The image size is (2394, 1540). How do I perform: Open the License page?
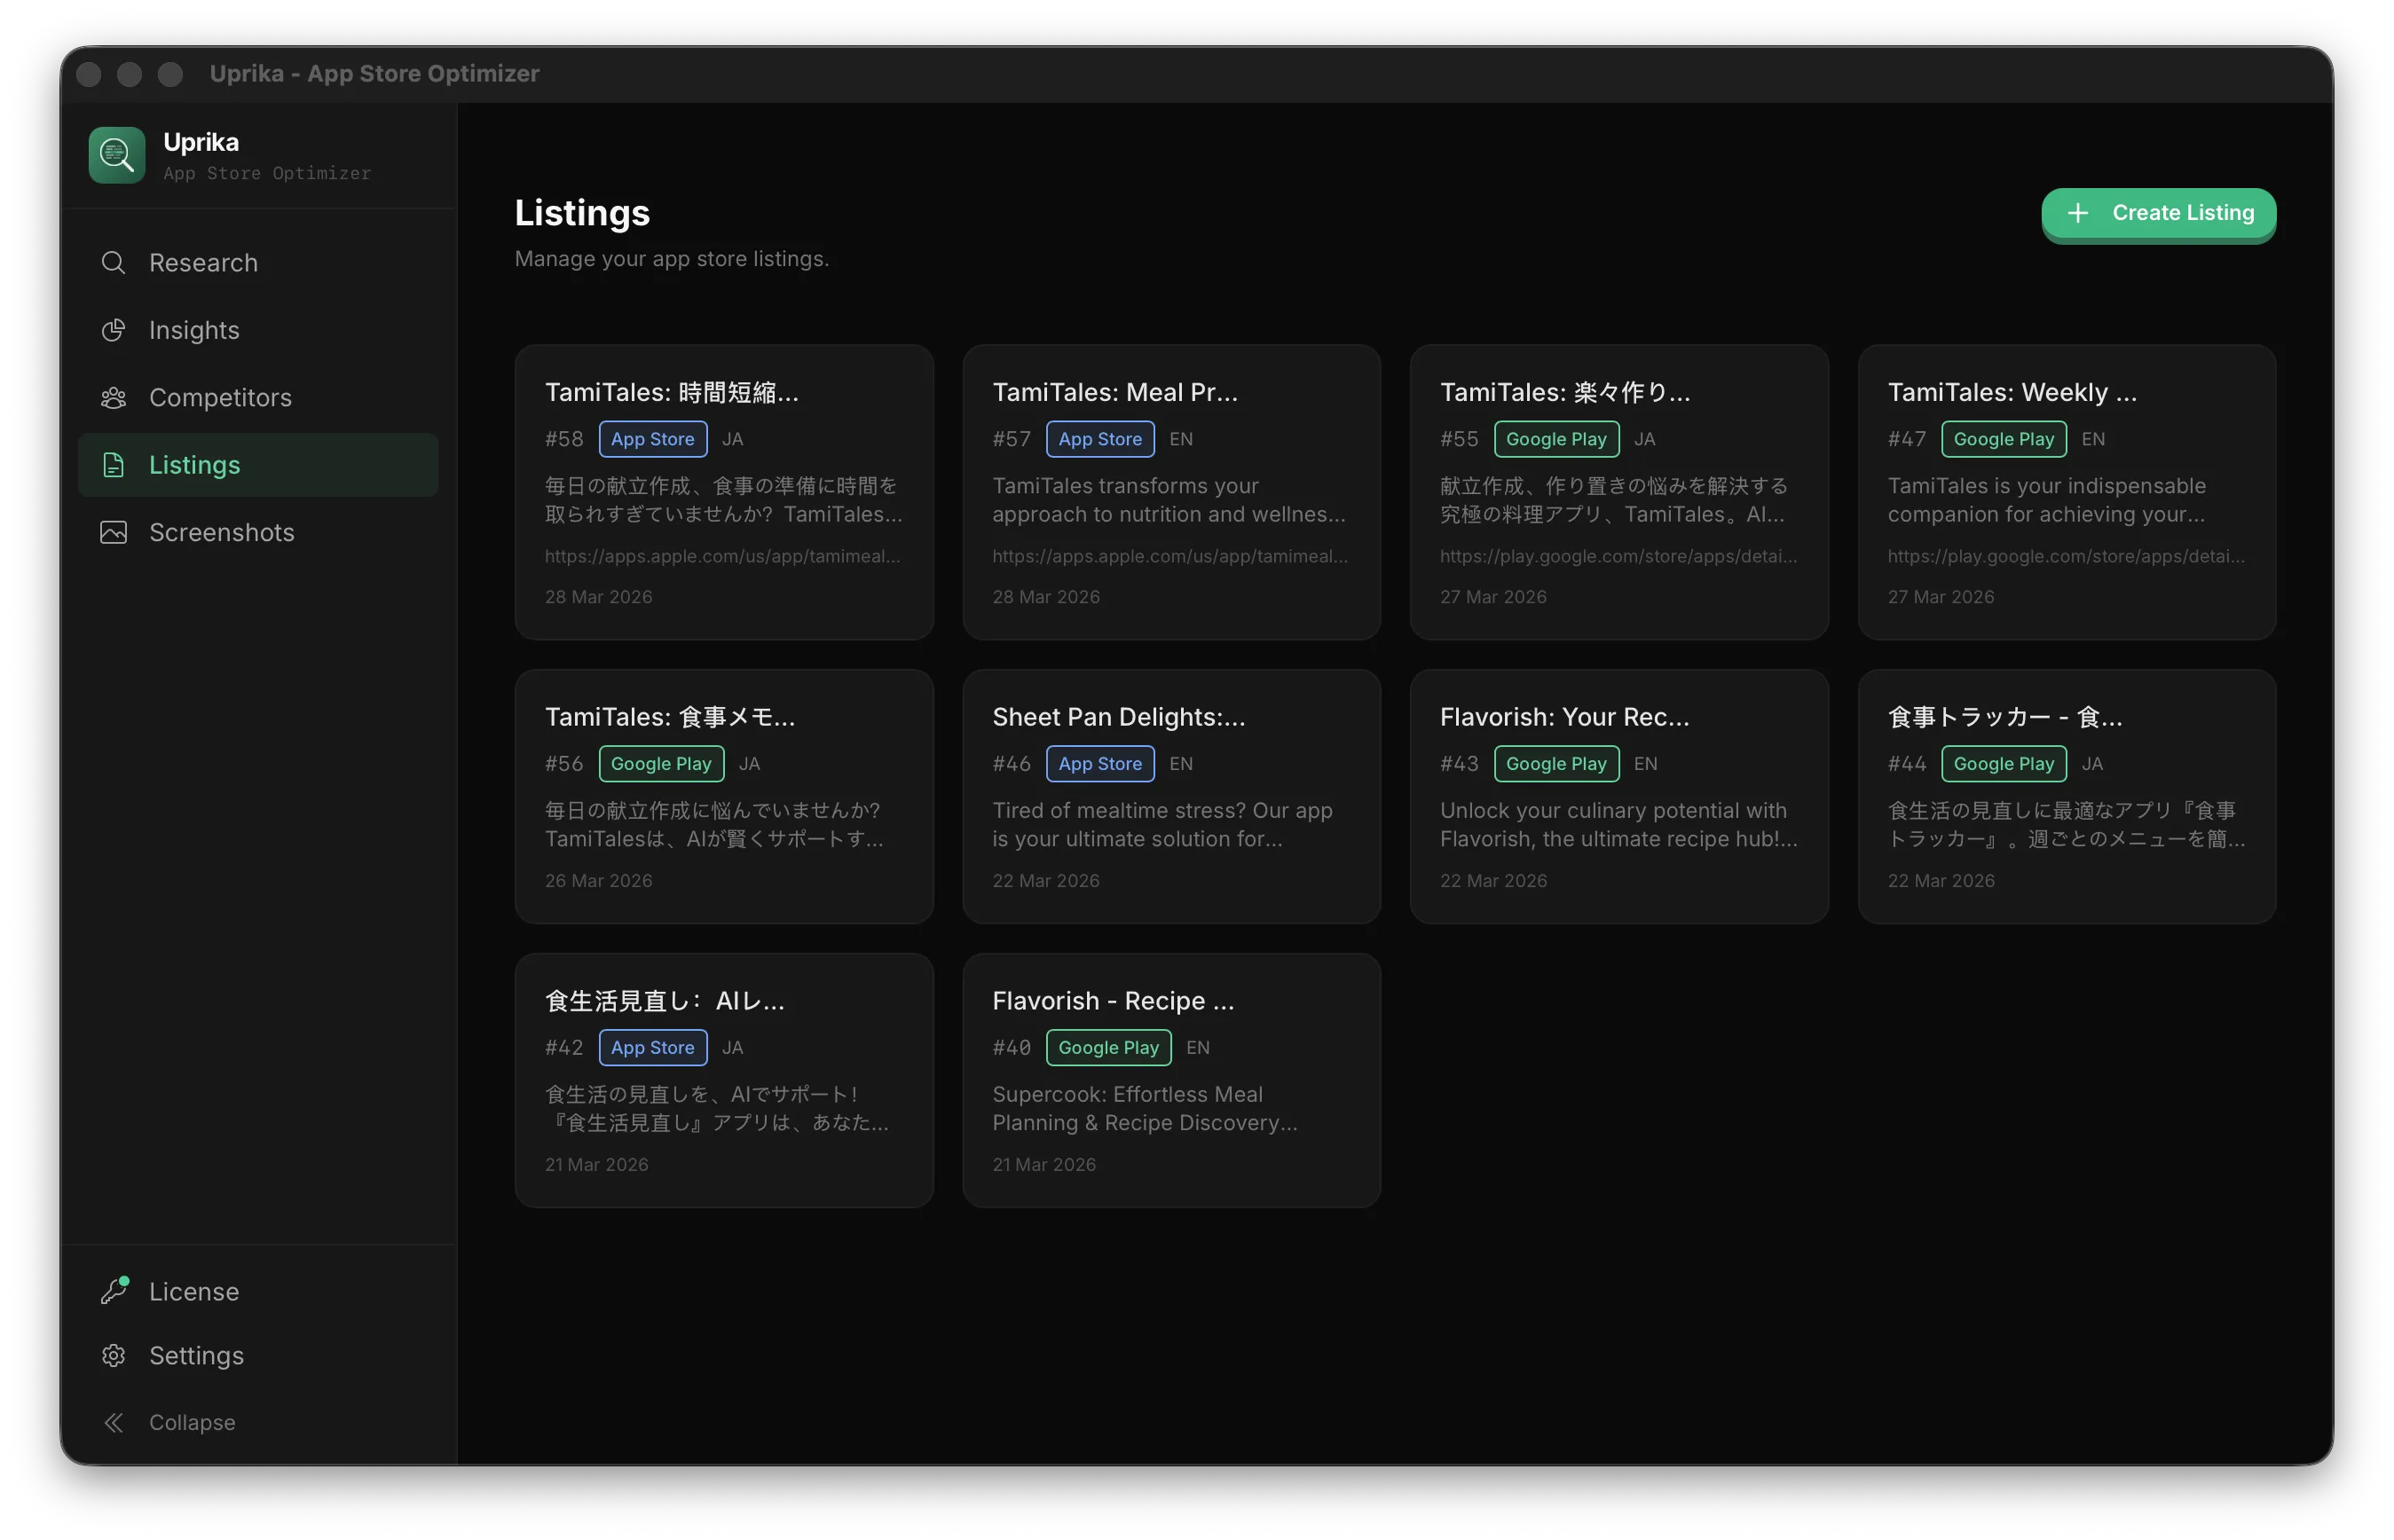tap(194, 1291)
